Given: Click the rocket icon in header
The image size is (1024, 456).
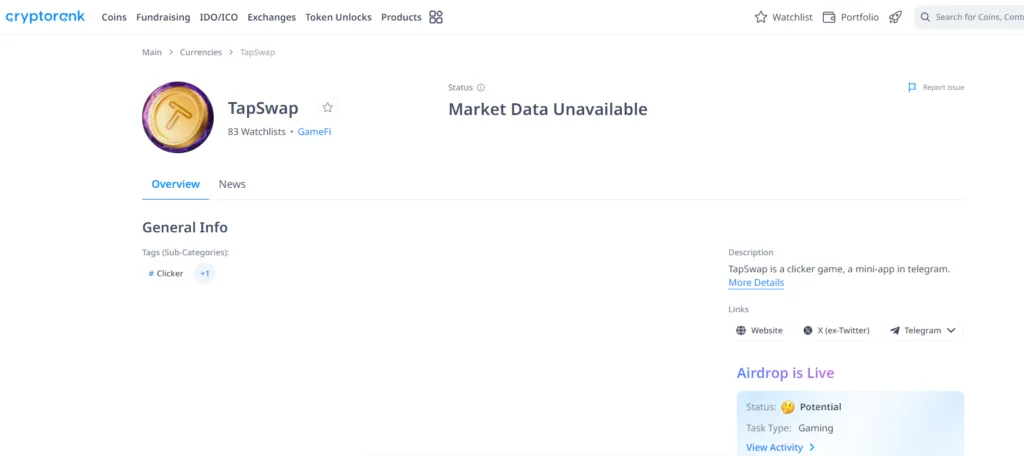Looking at the screenshot, I should (895, 17).
